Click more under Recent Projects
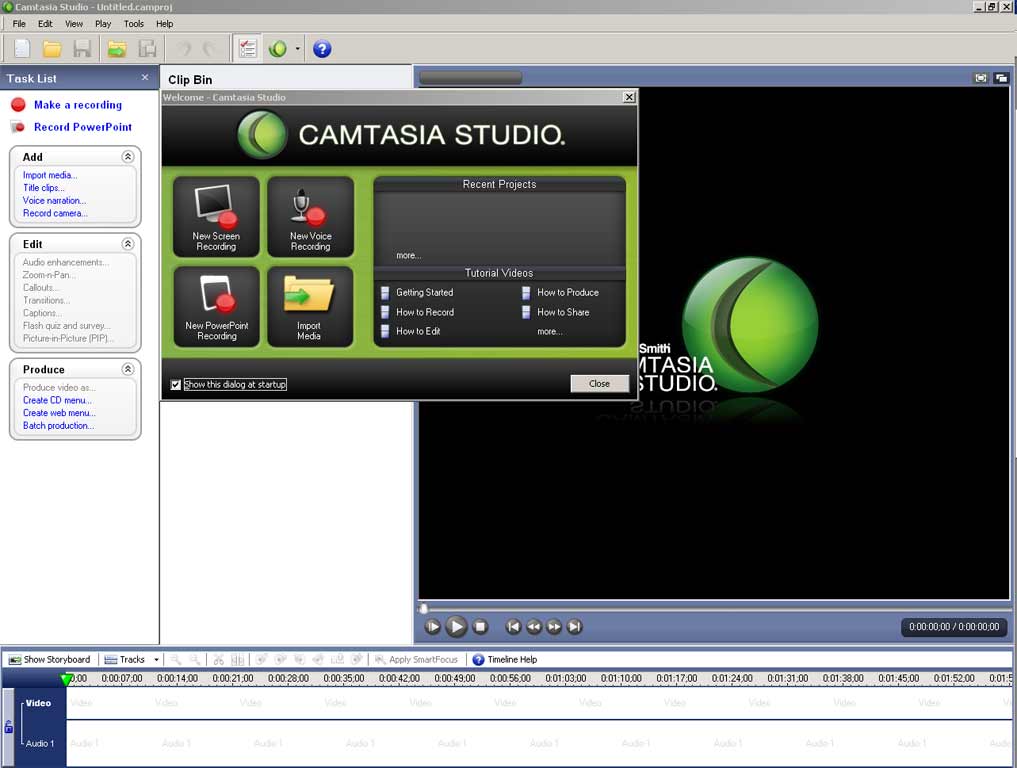1017x768 pixels. [409, 256]
